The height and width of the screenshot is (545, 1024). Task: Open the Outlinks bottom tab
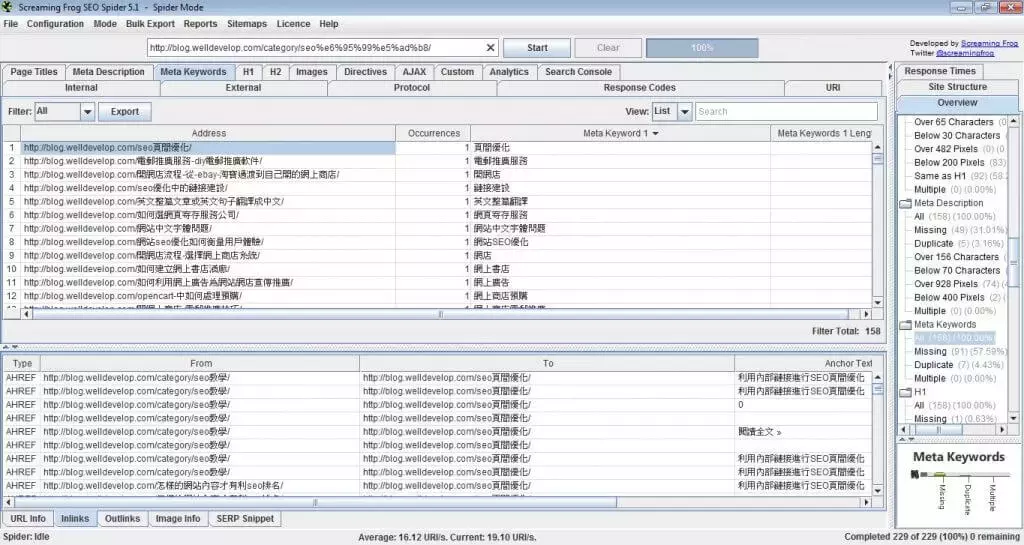pyautogui.click(x=122, y=519)
